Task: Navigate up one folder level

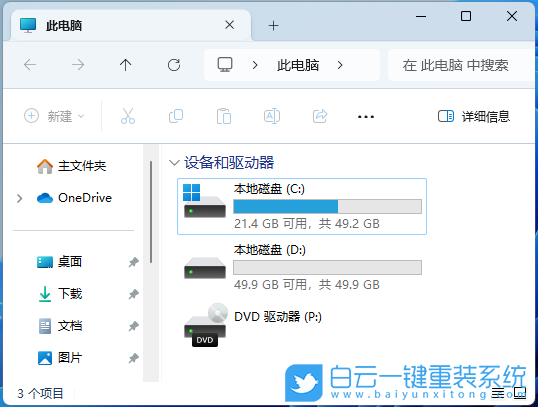Action: (x=126, y=65)
